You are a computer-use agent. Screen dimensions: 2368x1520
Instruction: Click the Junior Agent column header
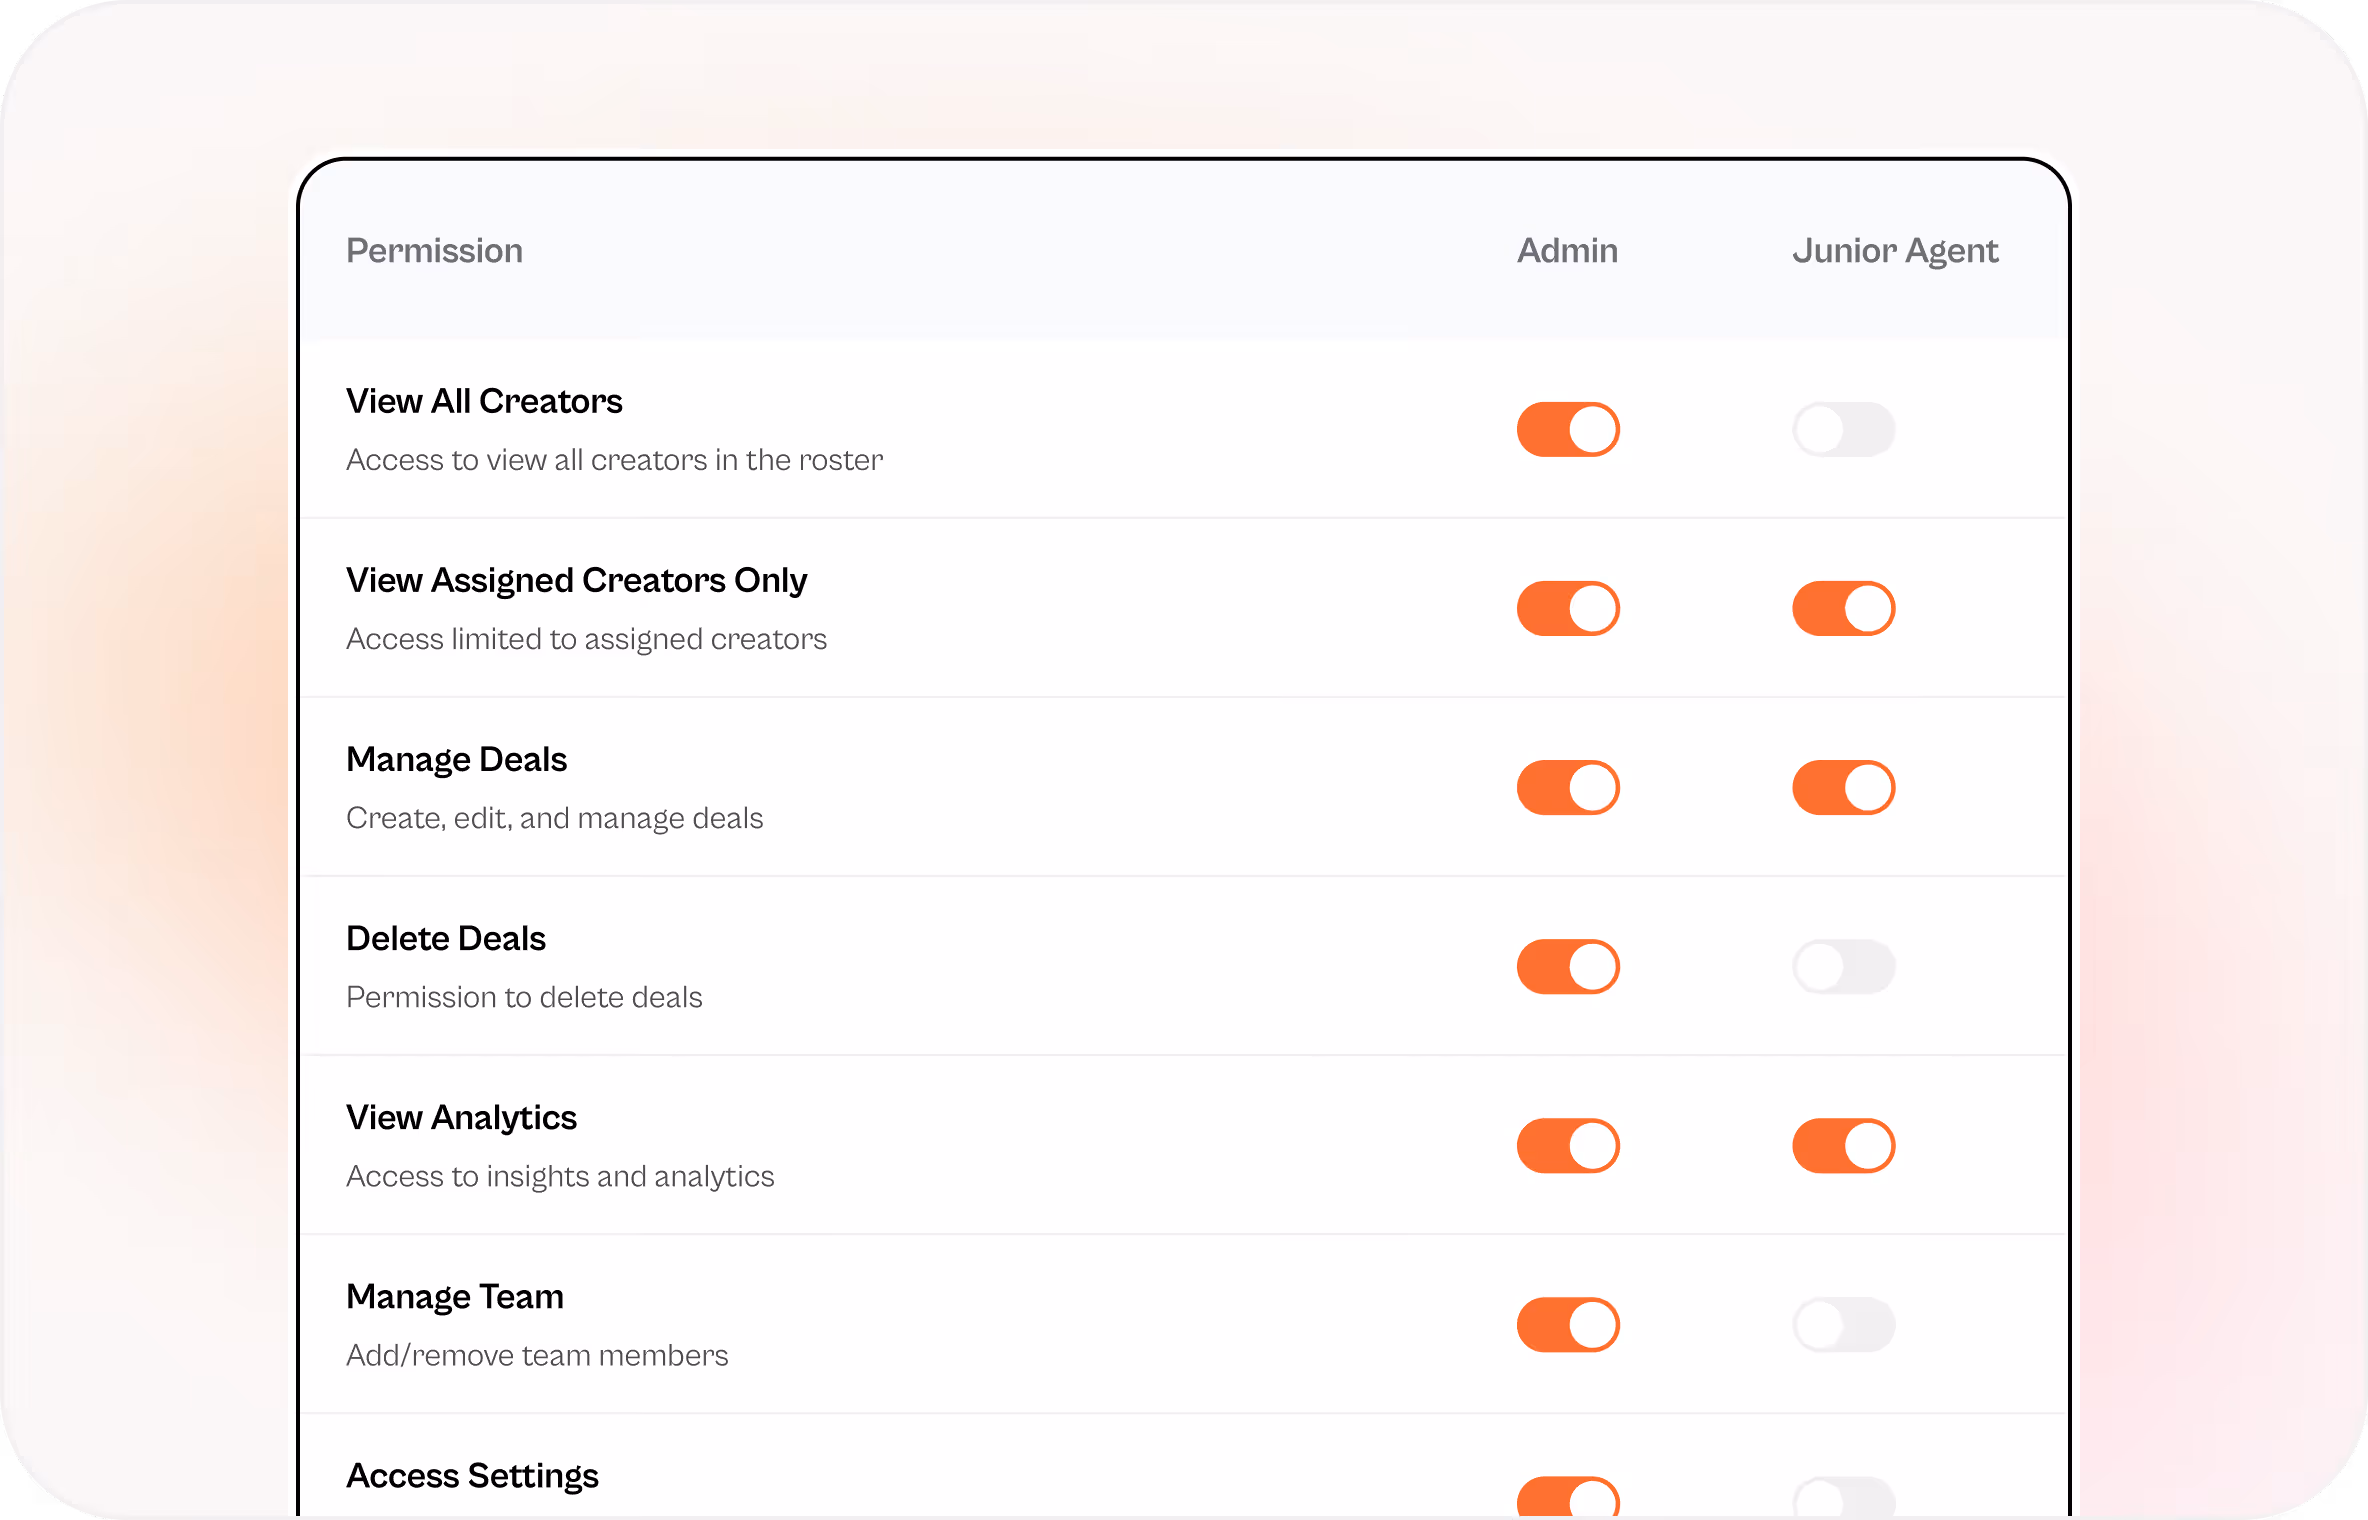click(1895, 251)
